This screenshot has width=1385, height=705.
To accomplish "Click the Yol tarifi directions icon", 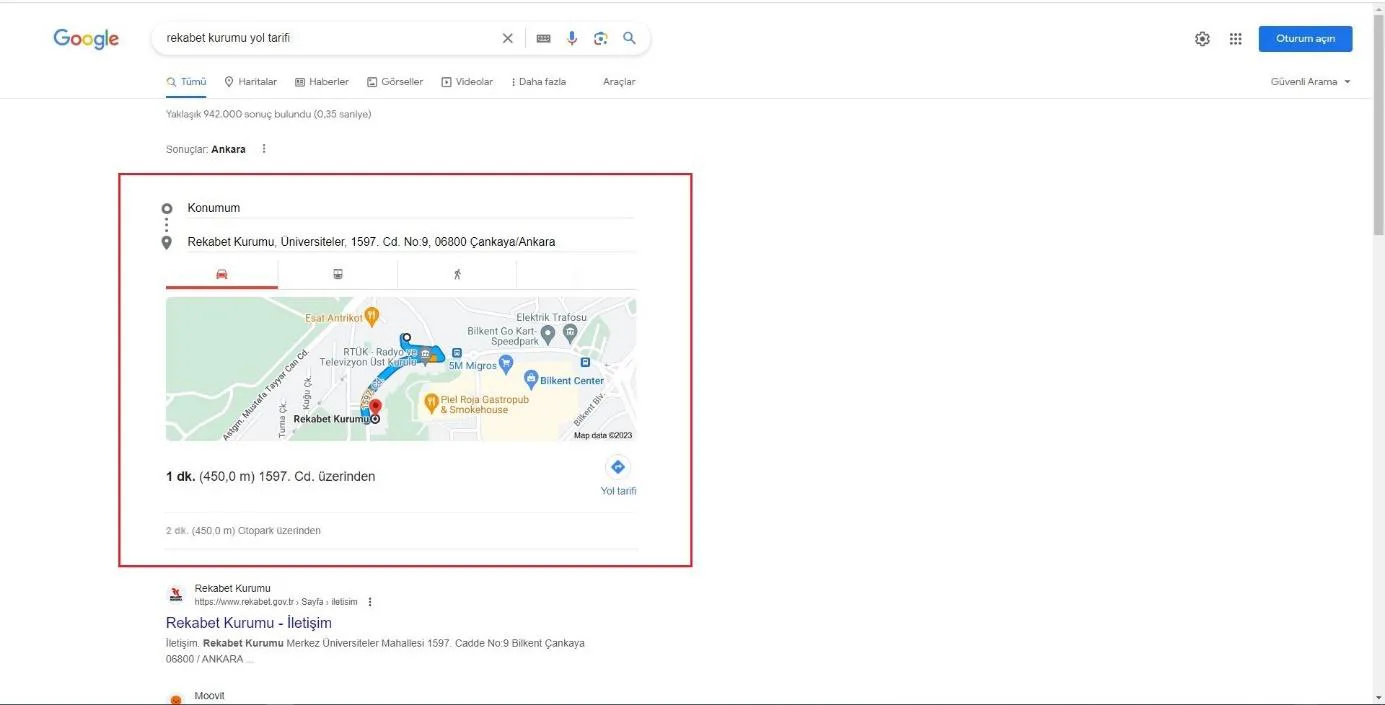I will coord(618,467).
